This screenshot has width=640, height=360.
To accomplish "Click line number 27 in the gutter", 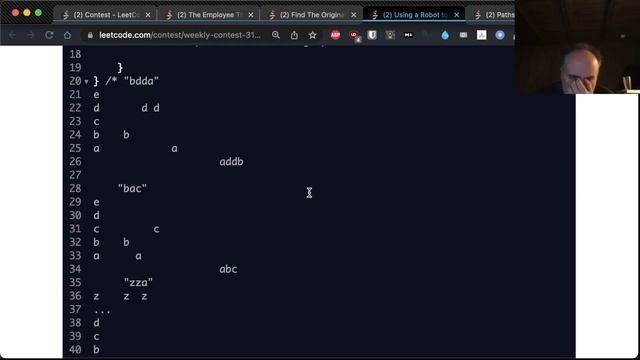I will pos(75,175).
